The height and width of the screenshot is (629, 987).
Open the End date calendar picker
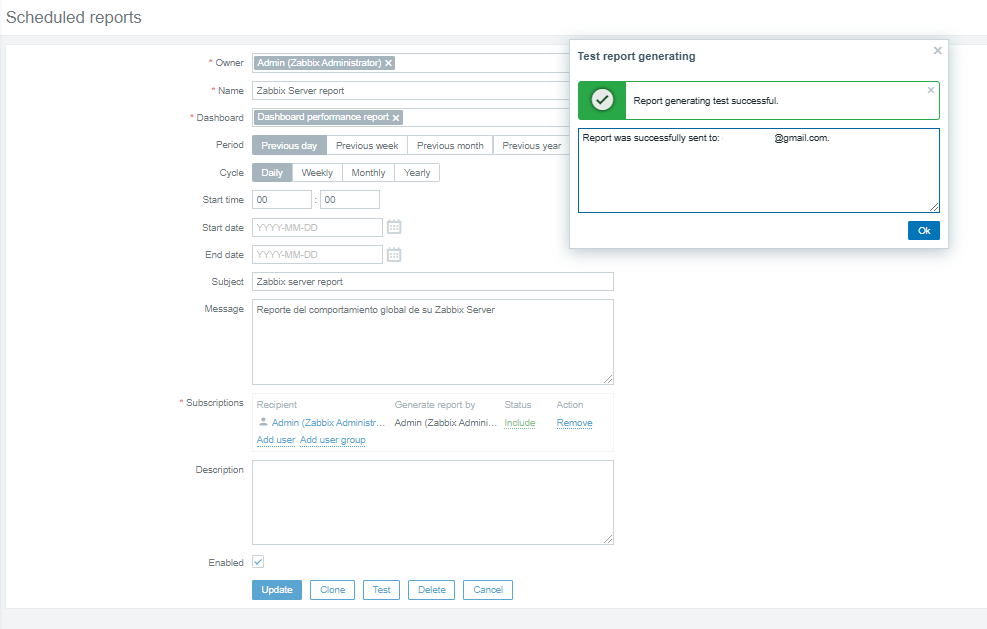pyautogui.click(x=394, y=255)
